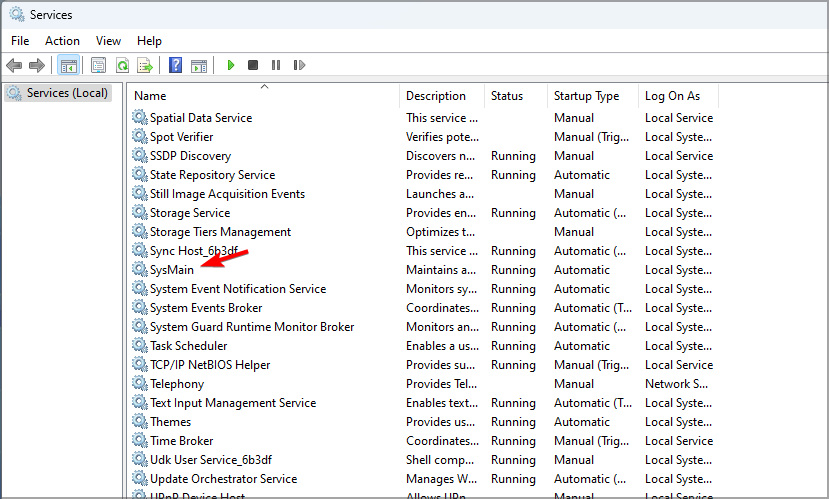Viewport: 829px width, 499px height.
Task: Click gear icon next to SSDP Discovery
Action: [x=140, y=155]
